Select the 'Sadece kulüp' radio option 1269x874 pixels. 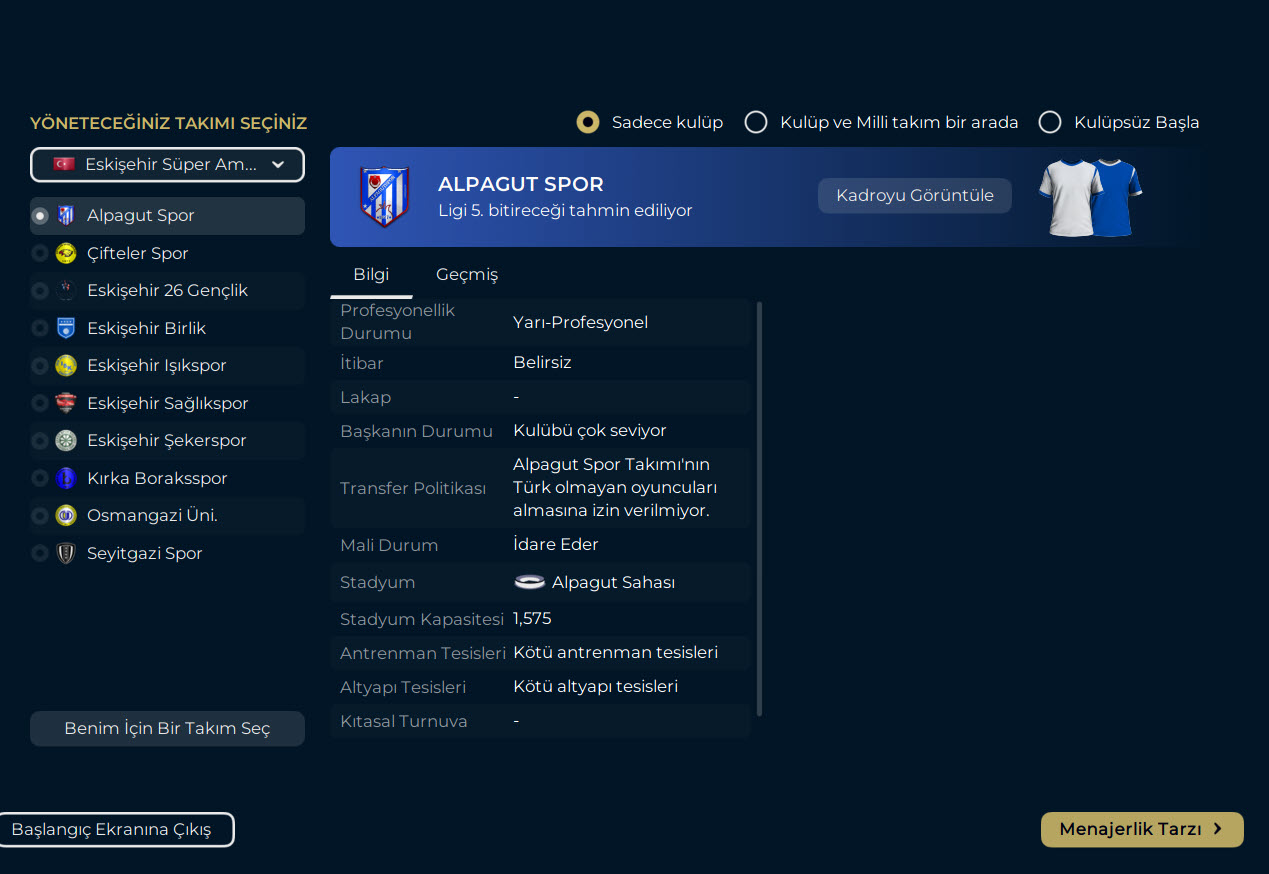pyautogui.click(x=588, y=122)
